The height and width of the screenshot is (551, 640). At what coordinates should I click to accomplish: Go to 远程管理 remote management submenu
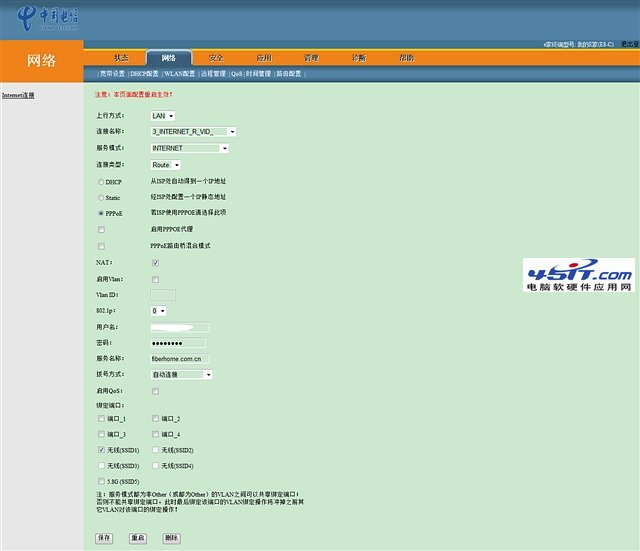click(213, 74)
